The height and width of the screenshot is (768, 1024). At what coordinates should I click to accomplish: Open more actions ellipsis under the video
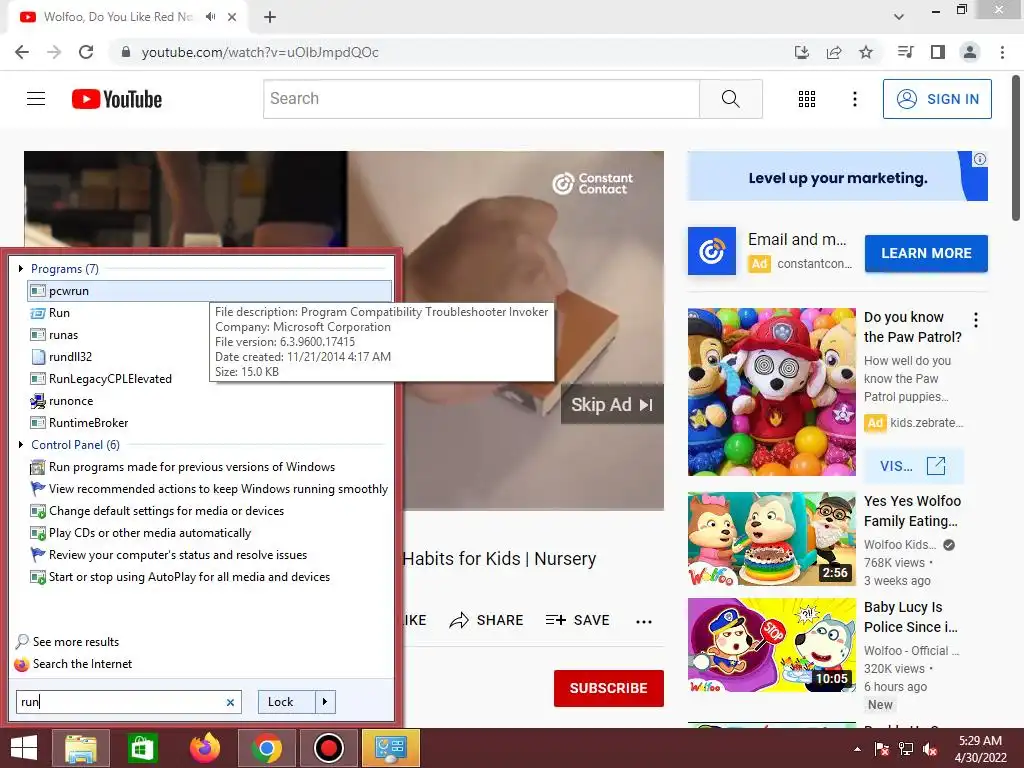coord(644,621)
